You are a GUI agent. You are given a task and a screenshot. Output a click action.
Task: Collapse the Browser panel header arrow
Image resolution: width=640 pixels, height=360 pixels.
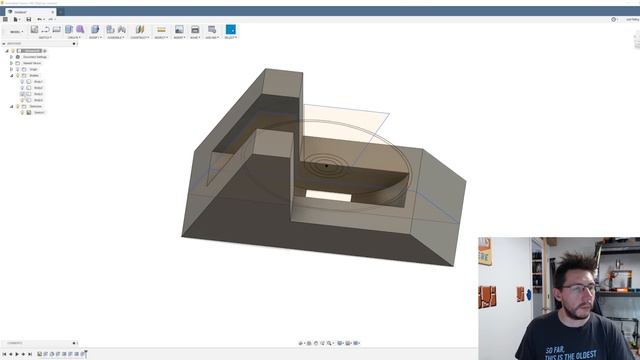tap(4, 44)
